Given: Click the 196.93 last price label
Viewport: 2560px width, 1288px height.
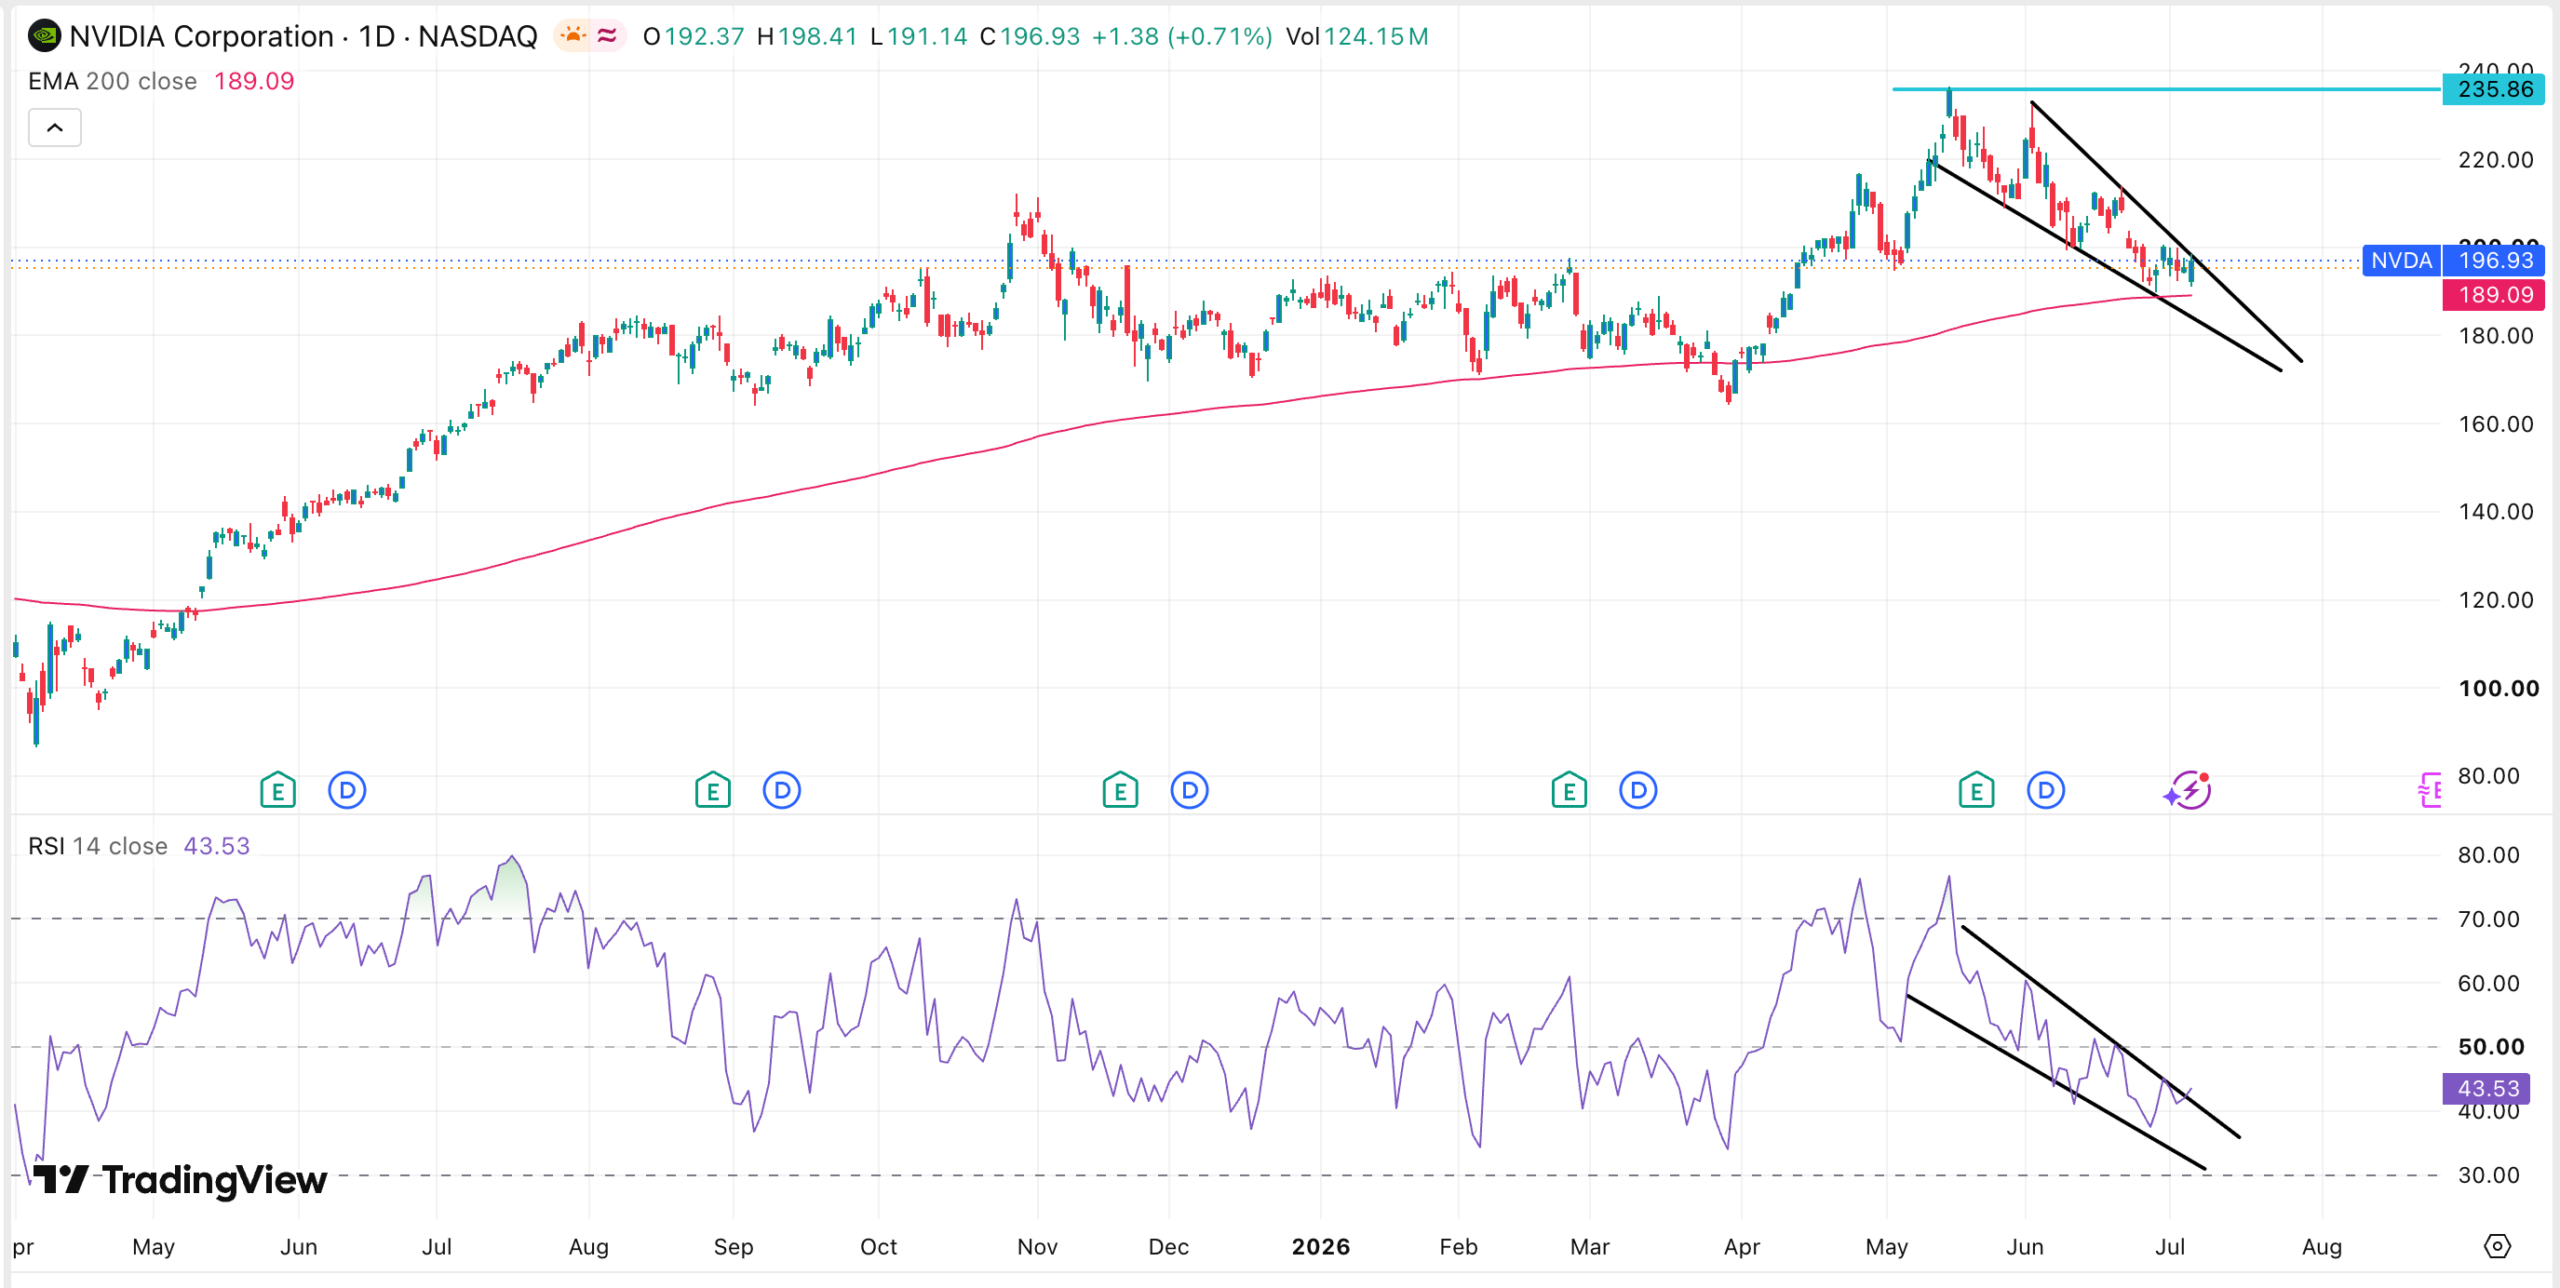Looking at the screenshot, I should coord(2495,261).
